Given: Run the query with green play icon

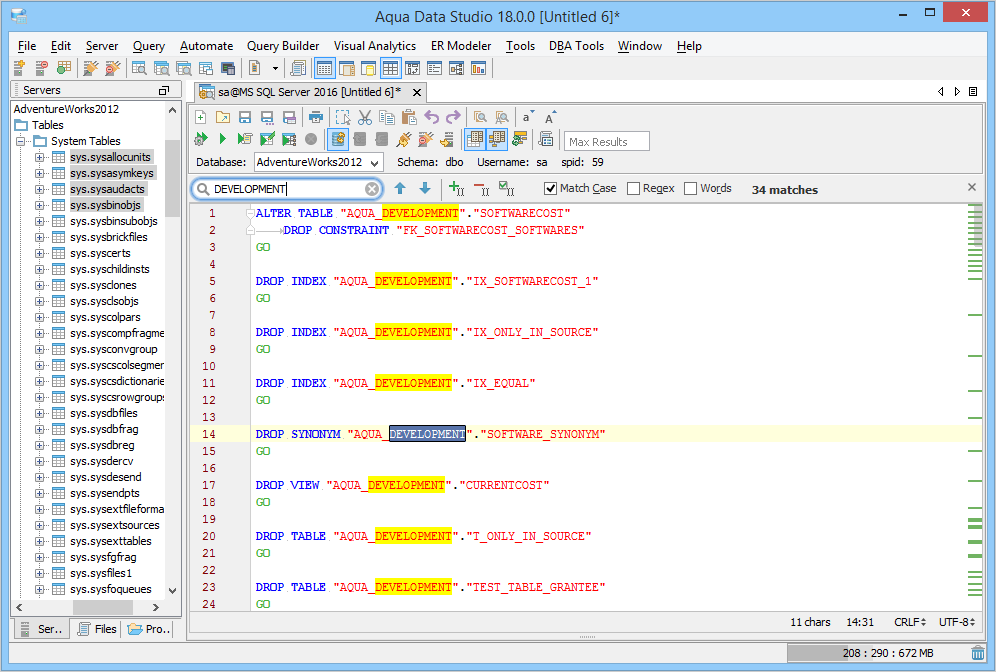Looking at the screenshot, I should [222, 139].
